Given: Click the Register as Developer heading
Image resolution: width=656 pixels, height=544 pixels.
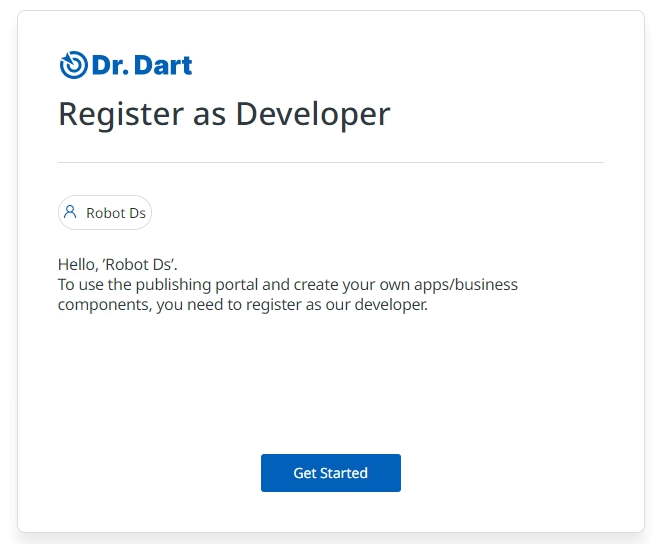Looking at the screenshot, I should [224, 114].
